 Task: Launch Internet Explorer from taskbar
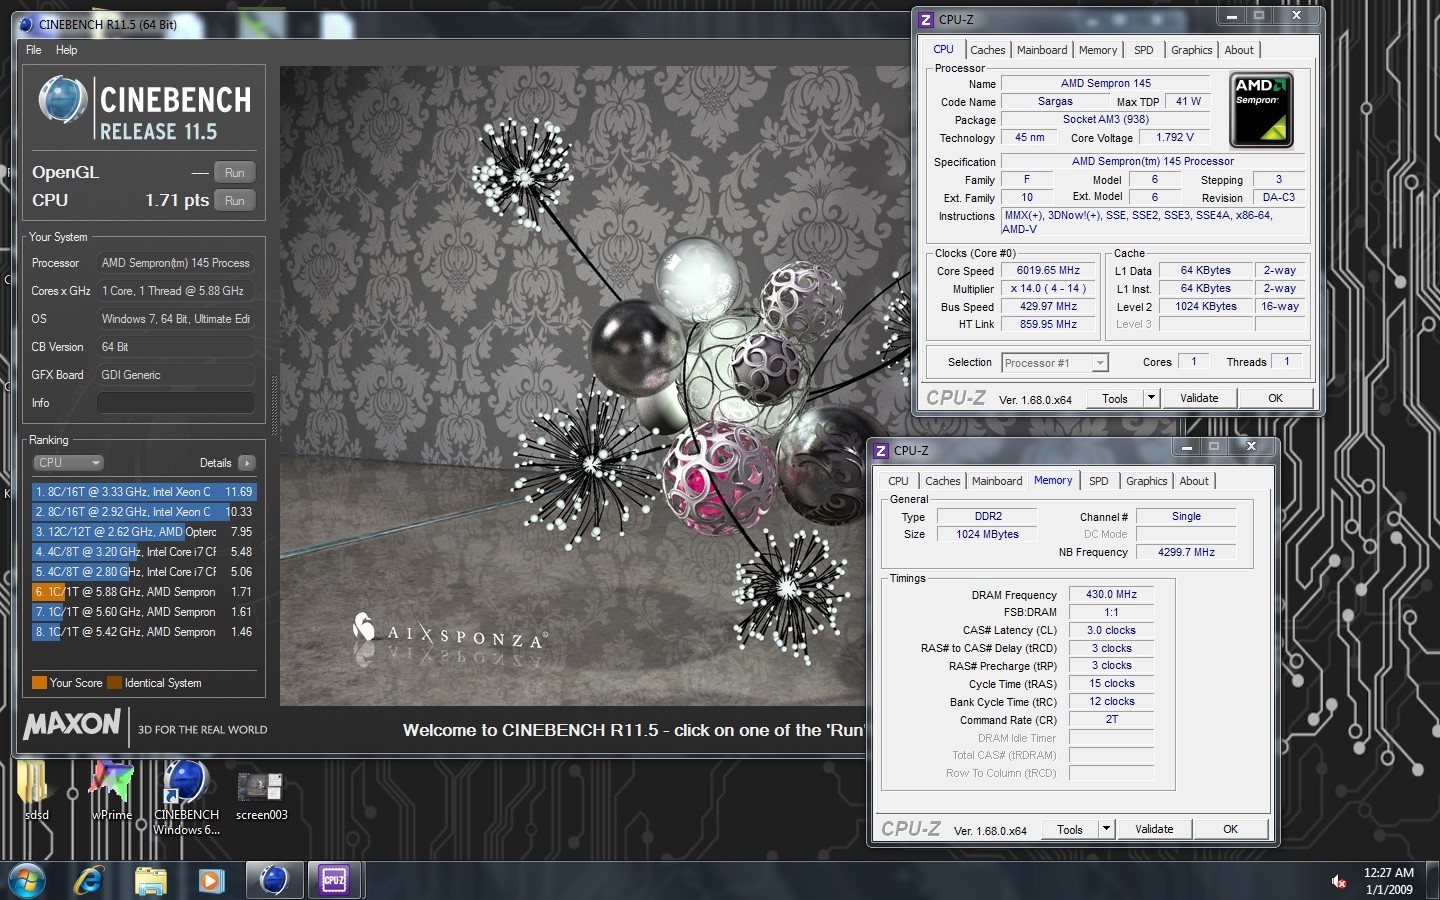tap(89, 880)
